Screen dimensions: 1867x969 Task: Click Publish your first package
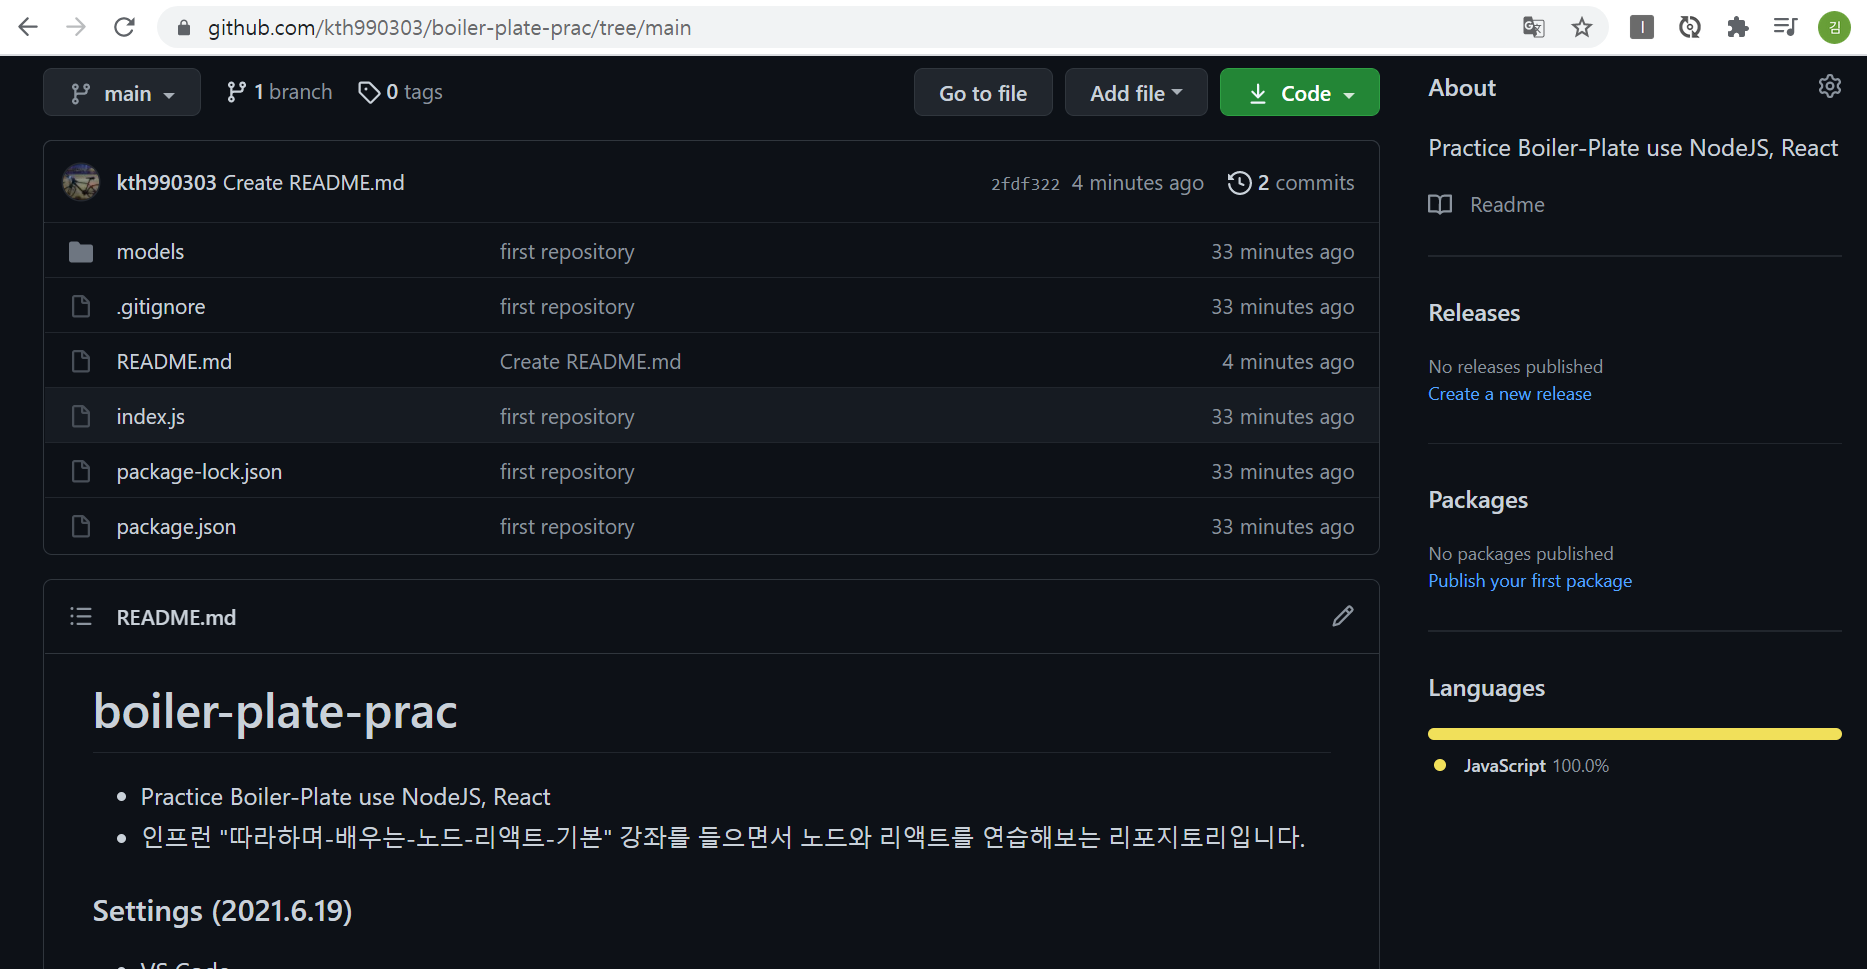coord(1530,581)
